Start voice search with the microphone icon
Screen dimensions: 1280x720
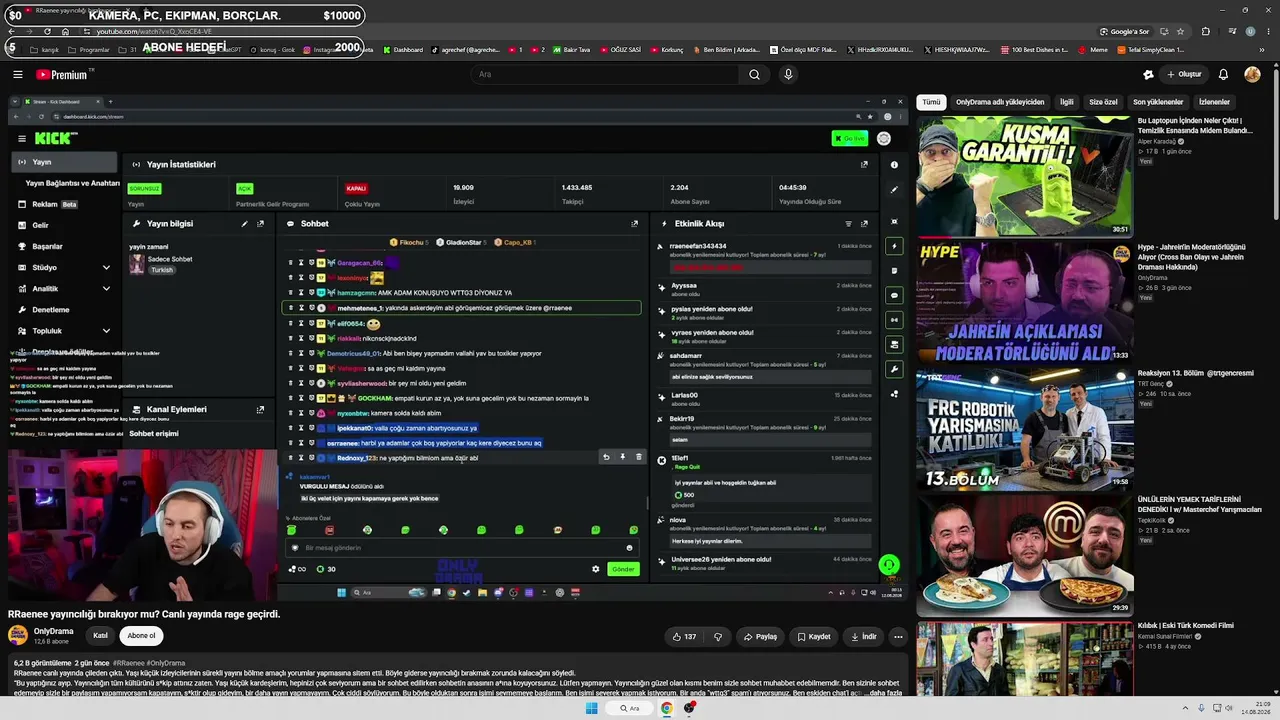click(788, 74)
